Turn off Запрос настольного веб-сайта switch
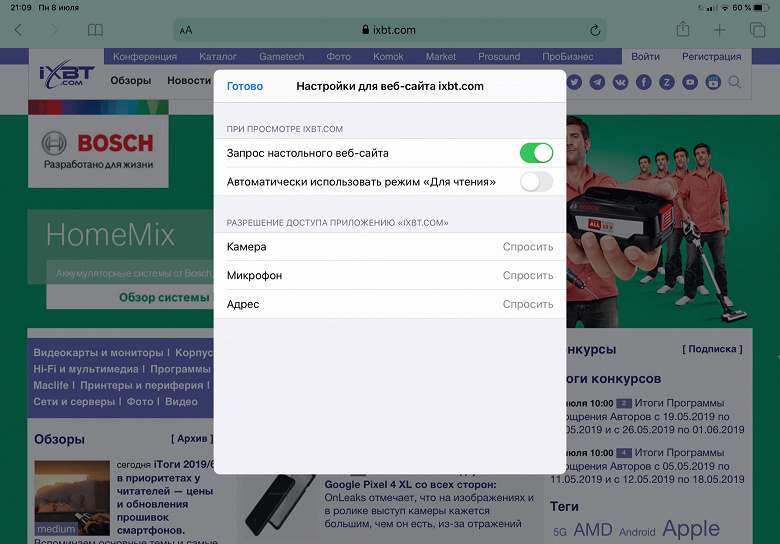Image resolution: width=780 pixels, height=544 pixels. [x=536, y=153]
